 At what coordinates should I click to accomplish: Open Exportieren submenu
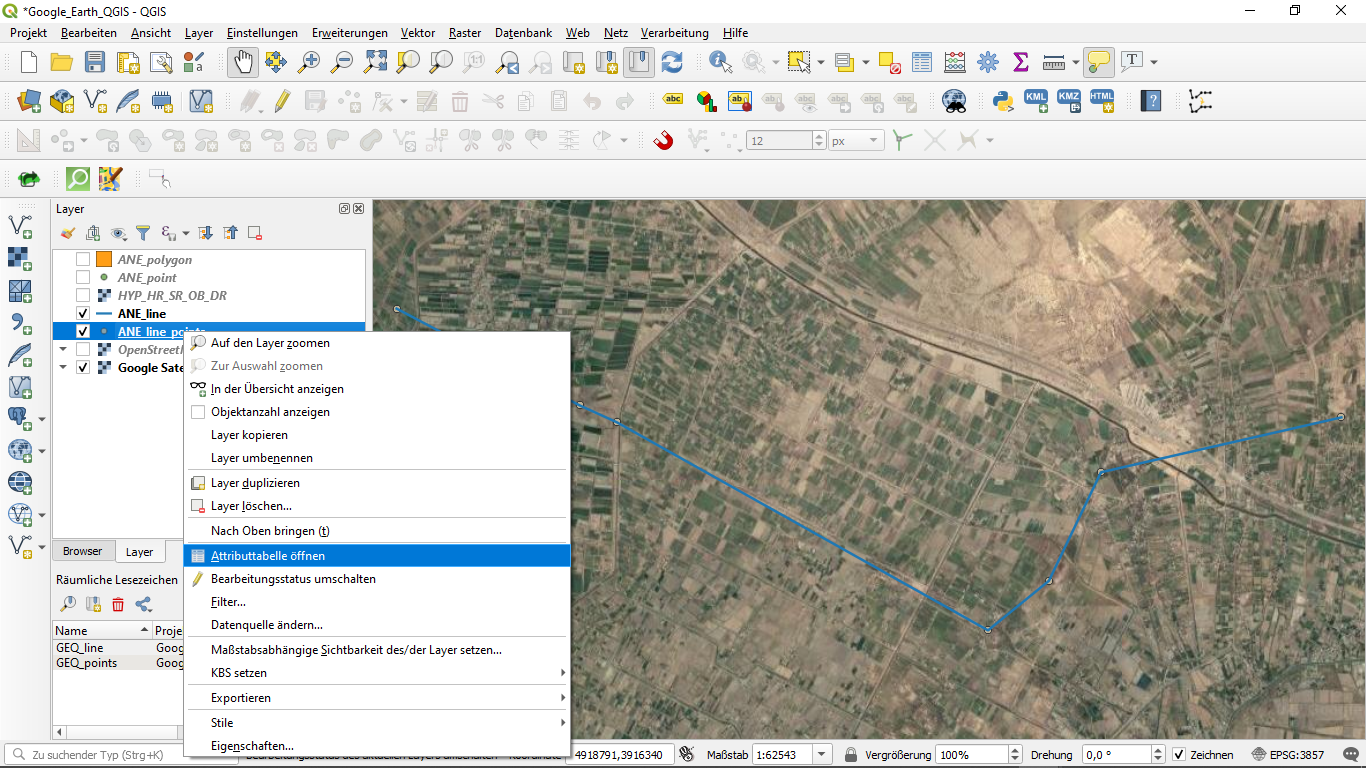[x=377, y=697]
